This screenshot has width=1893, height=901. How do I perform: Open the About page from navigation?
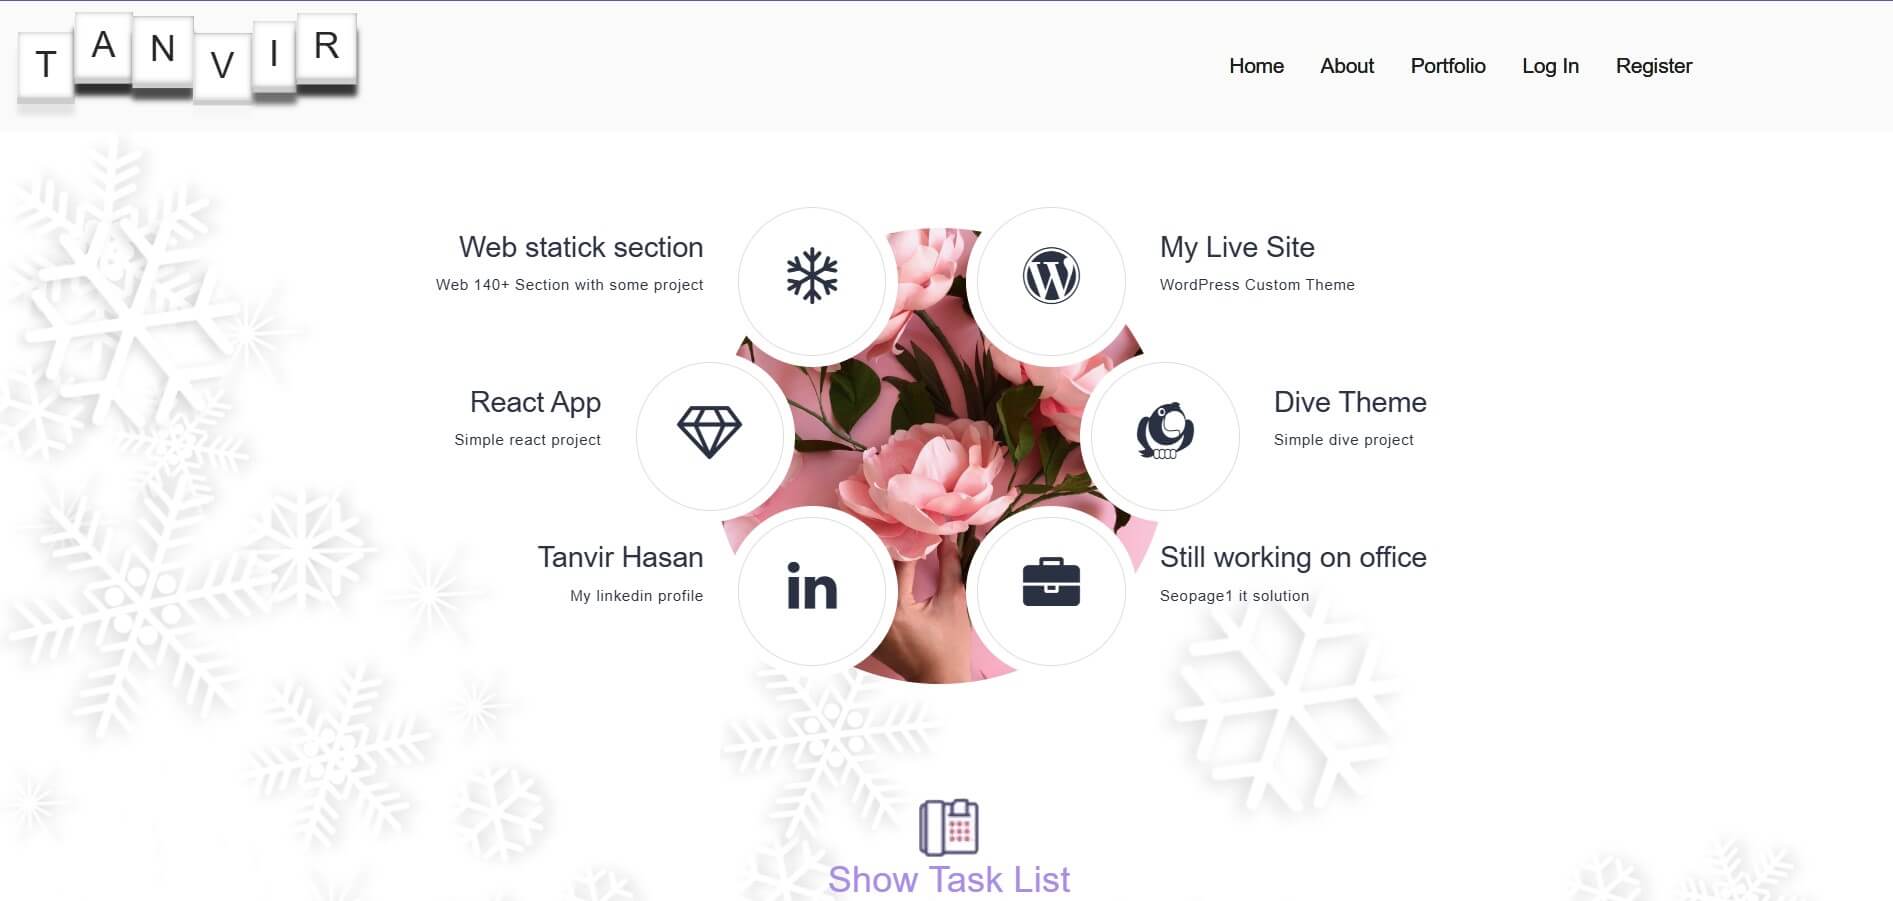tap(1347, 66)
